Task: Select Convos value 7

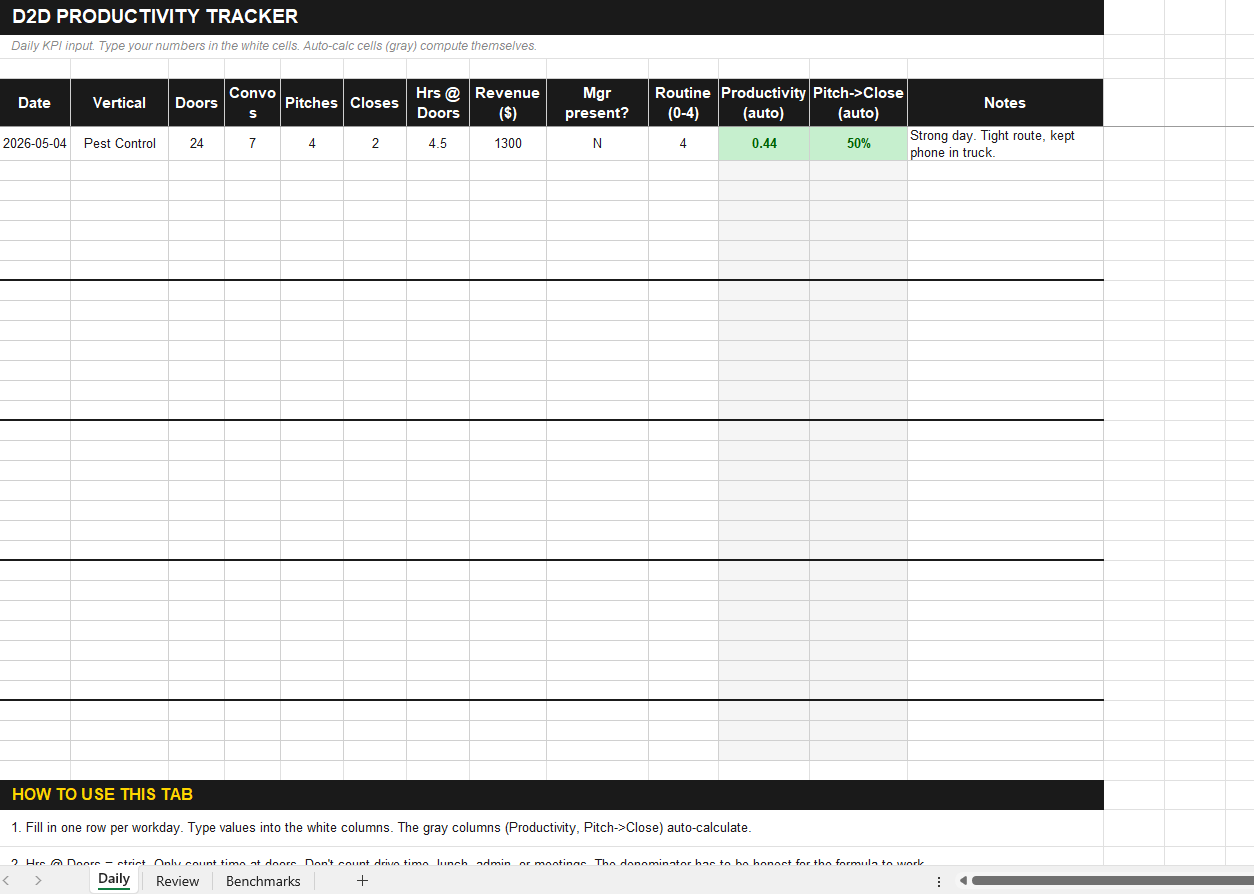Action: pos(252,143)
